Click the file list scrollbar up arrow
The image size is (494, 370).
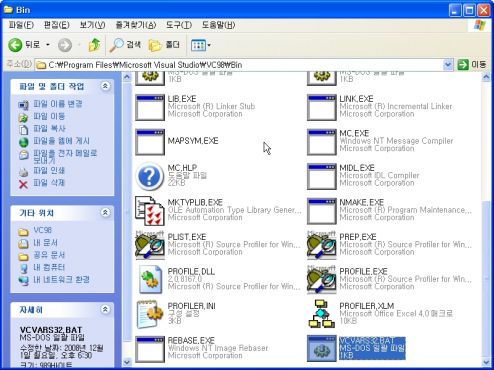click(486, 77)
